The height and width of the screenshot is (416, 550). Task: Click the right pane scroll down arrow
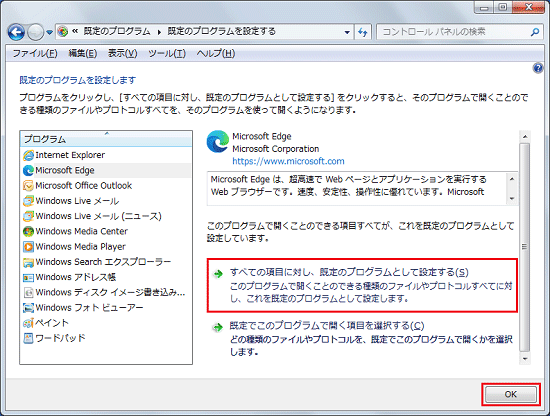[x=525, y=358]
